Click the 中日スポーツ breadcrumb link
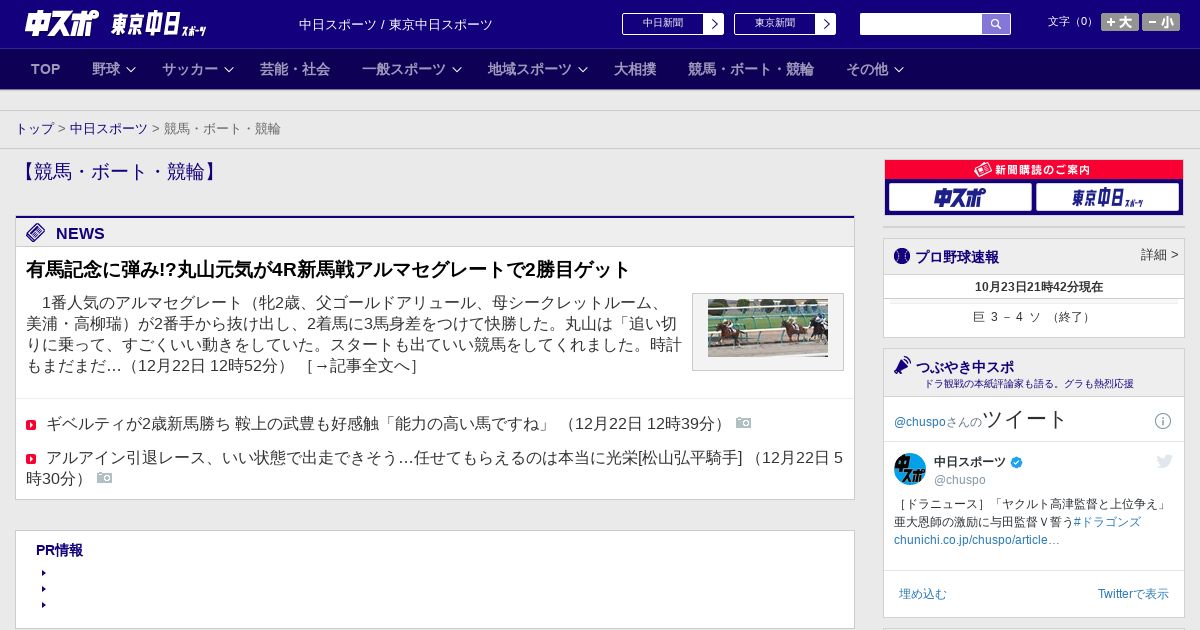 click(x=109, y=129)
